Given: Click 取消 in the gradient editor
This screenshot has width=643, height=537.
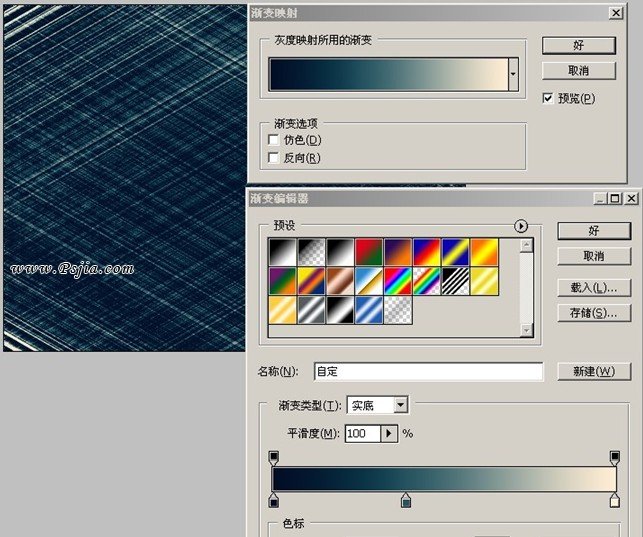Looking at the screenshot, I should click(x=594, y=256).
